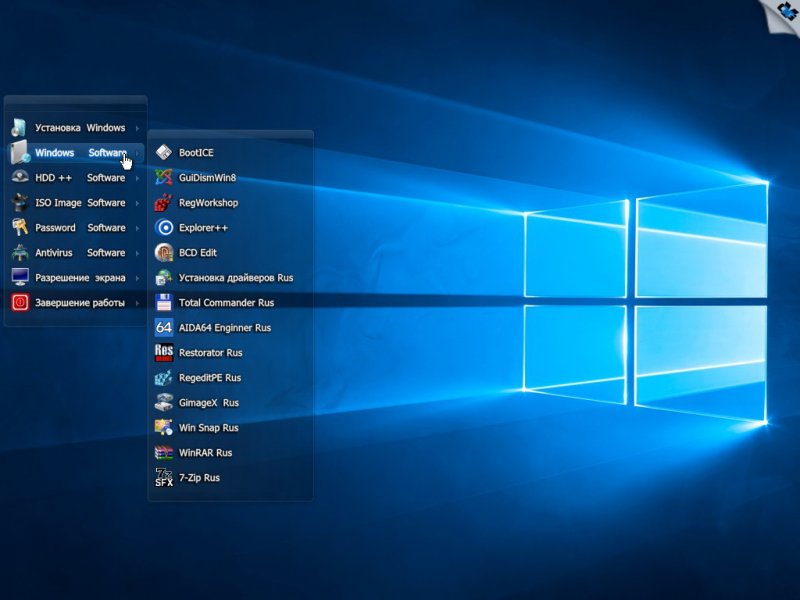Start Restorator Rus from the submenu

pyautogui.click(x=231, y=352)
